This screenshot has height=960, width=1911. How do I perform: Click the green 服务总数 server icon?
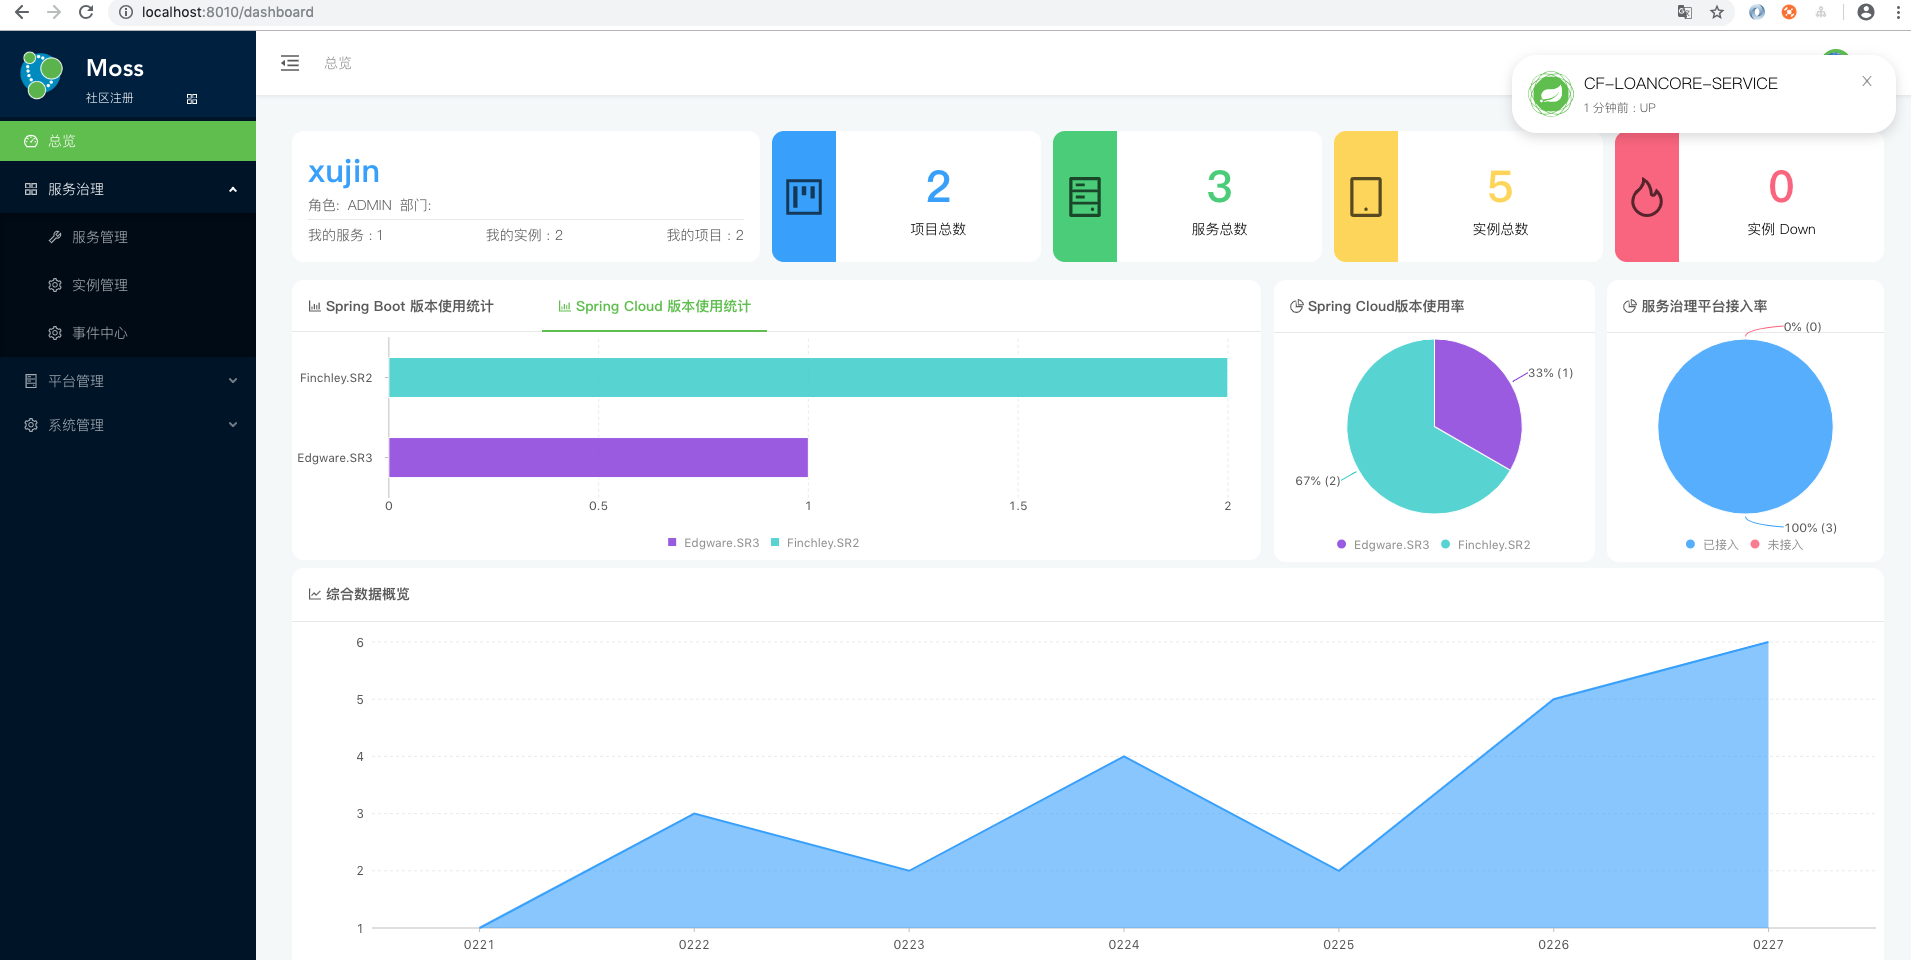click(x=1085, y=196)
